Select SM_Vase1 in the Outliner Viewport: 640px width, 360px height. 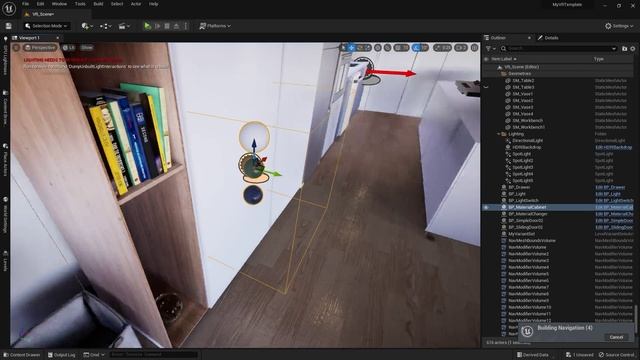(x=522, y=94)
